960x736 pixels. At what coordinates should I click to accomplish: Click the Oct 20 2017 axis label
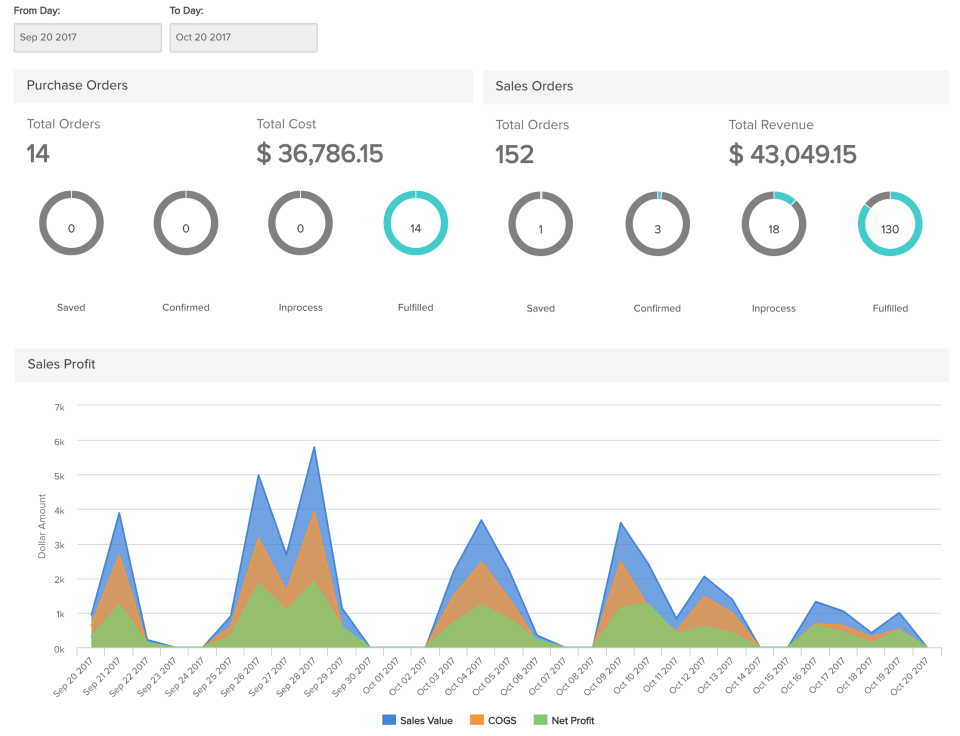[x=909, y=677]
